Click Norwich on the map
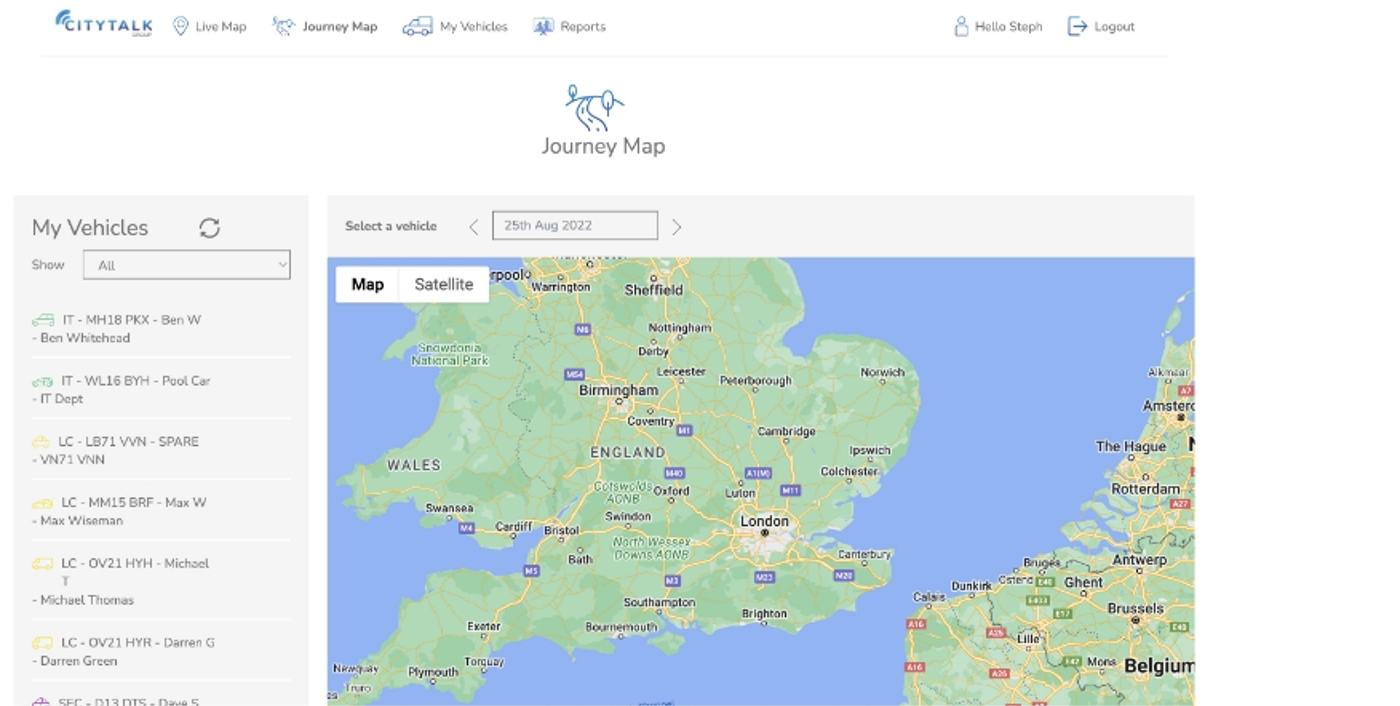This screenshot has height=706, width=1400. coord(883,372)
